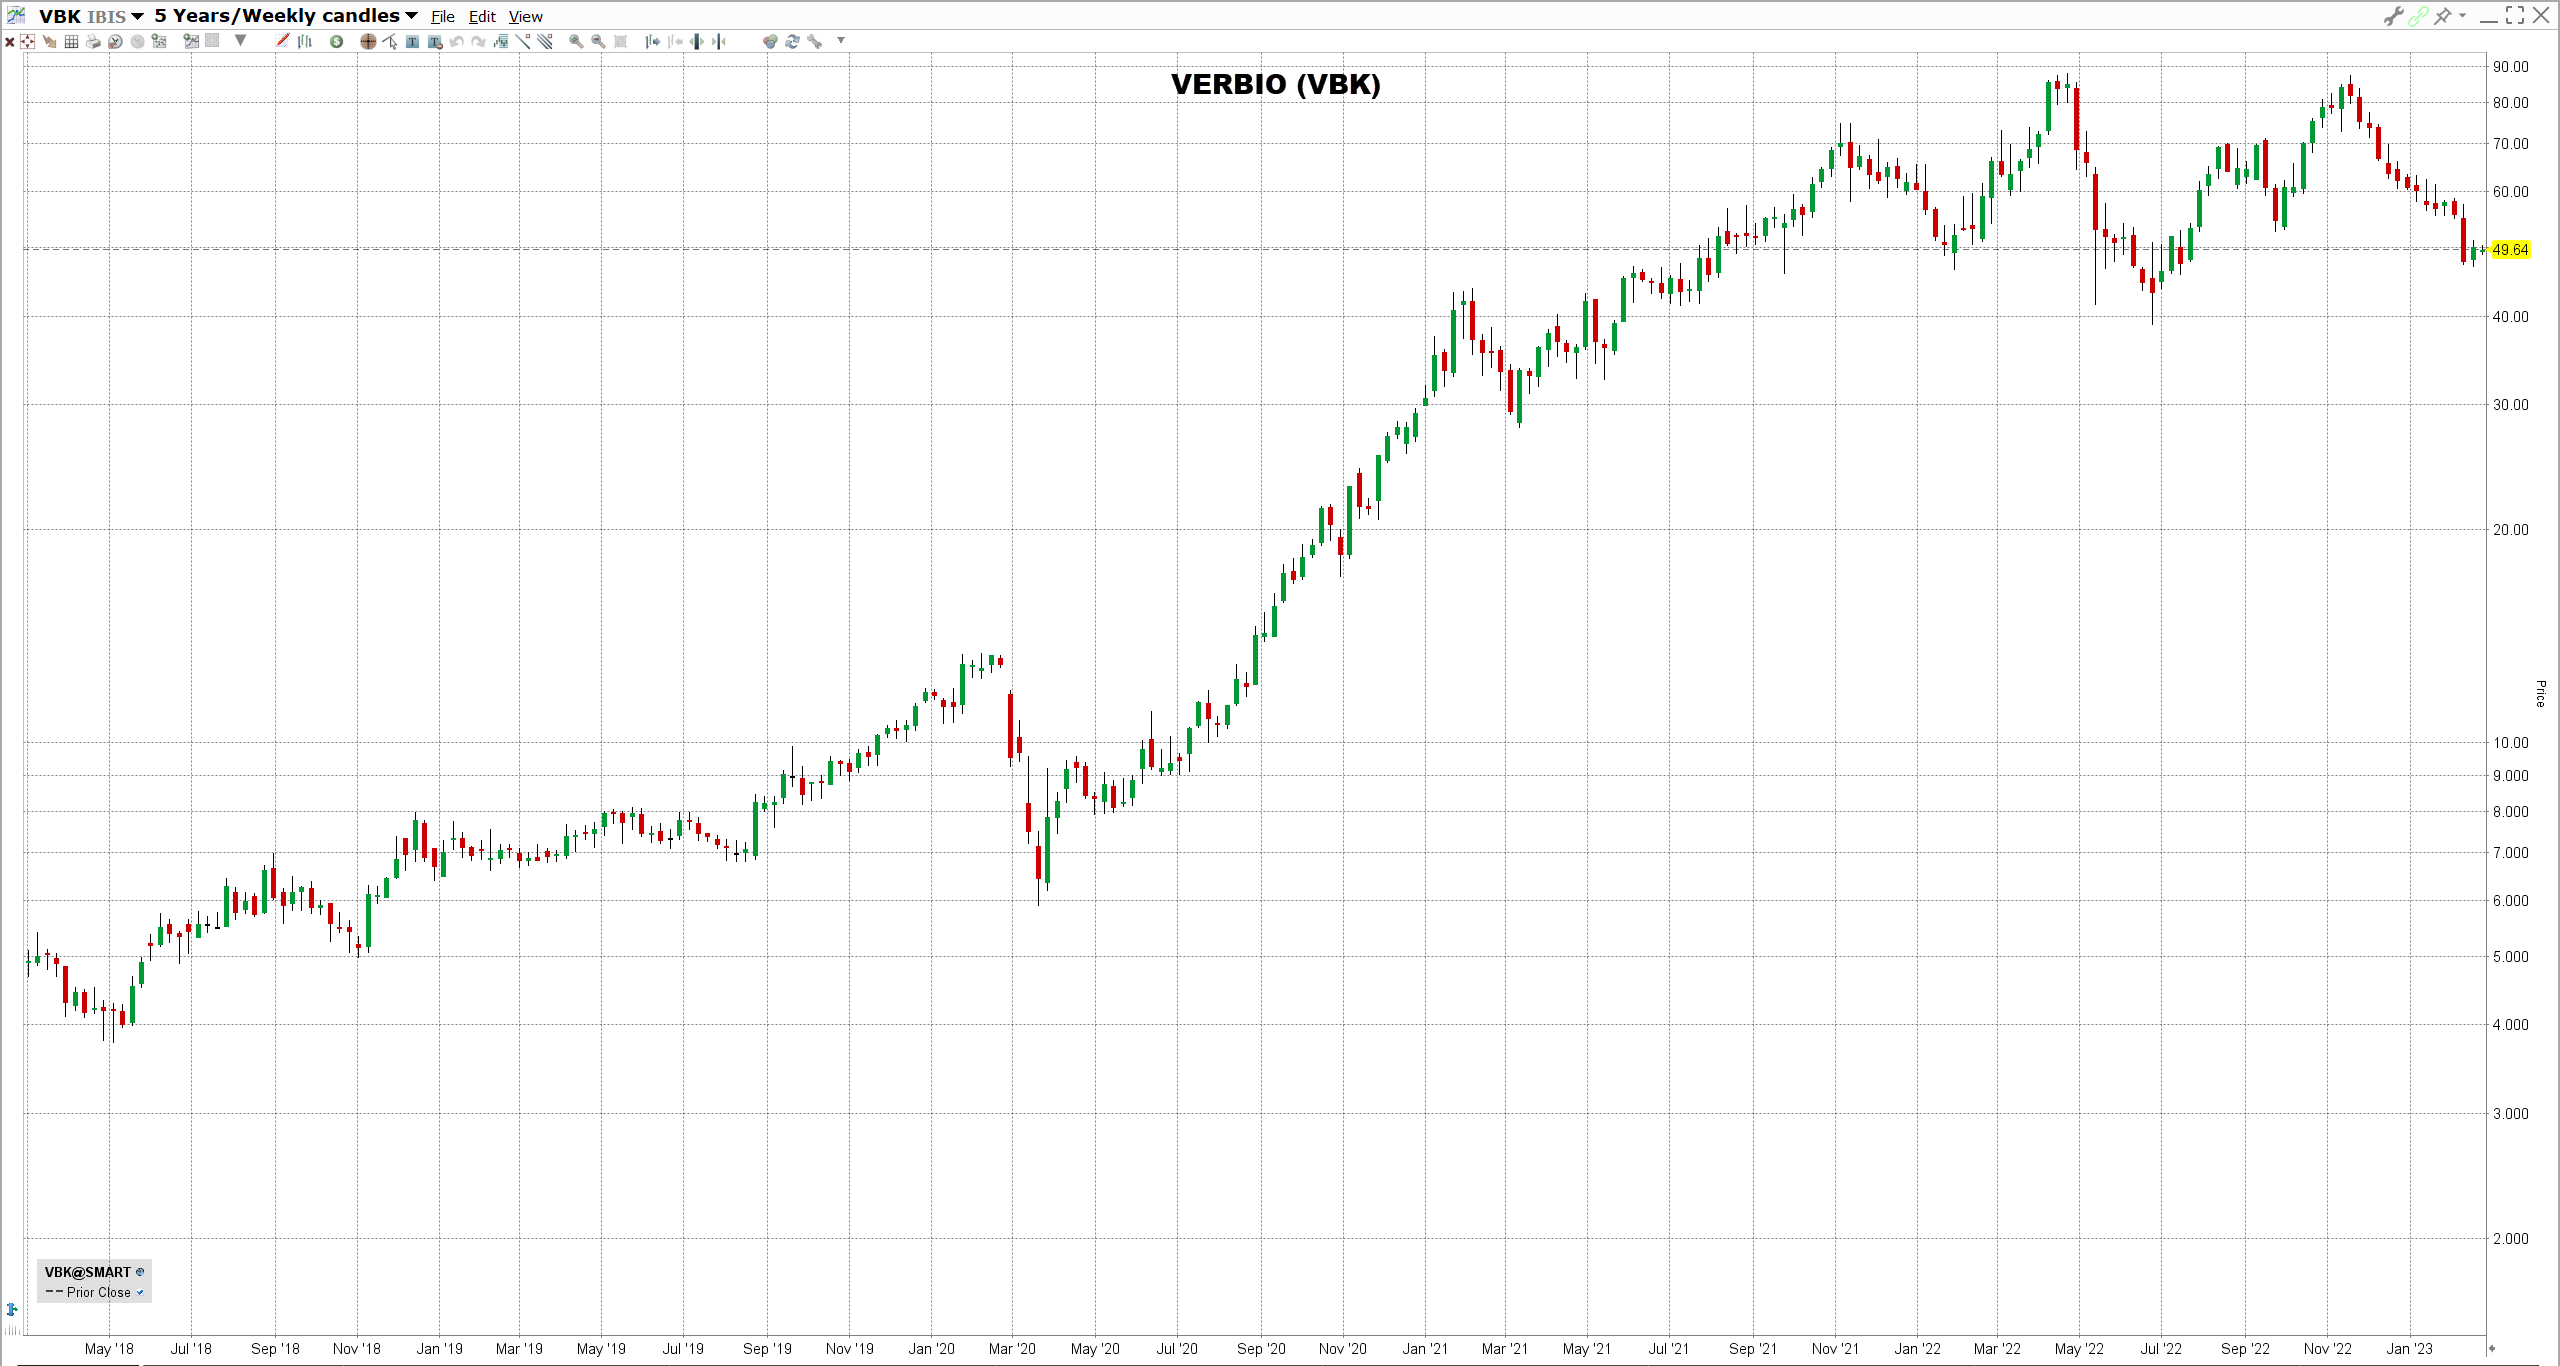Click the refresh chart icon

792,42
